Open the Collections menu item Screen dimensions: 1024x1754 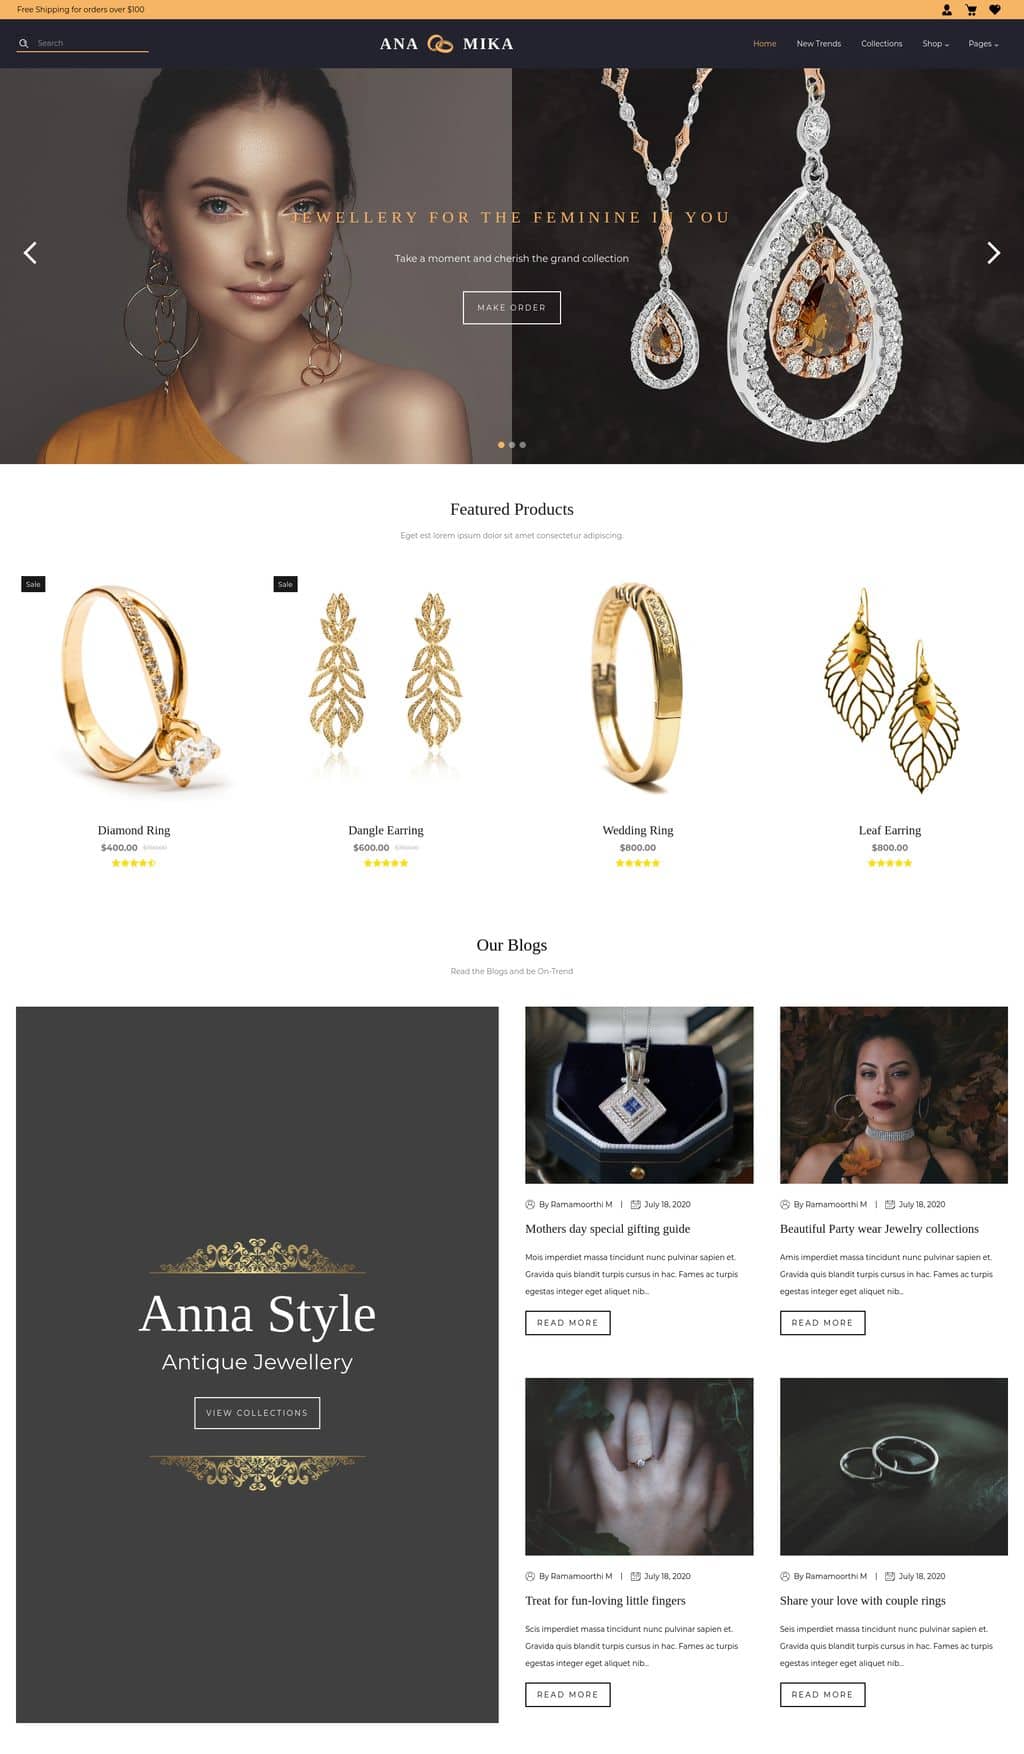tap(882, 44)
